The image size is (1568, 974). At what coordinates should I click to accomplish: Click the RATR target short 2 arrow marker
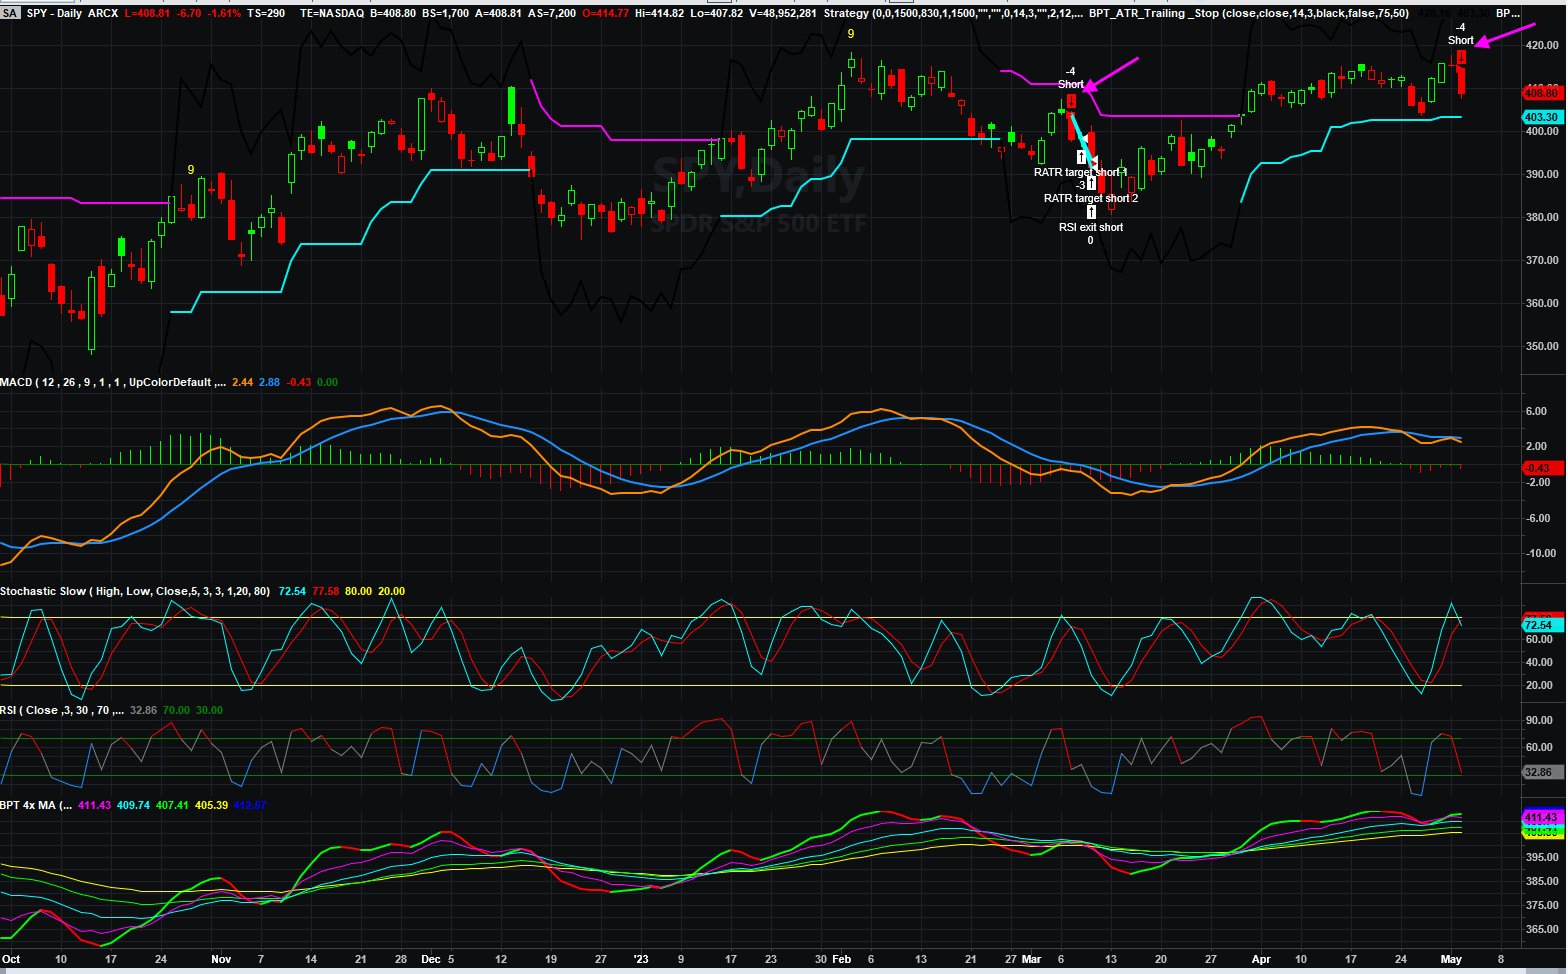coord(1091,184)
